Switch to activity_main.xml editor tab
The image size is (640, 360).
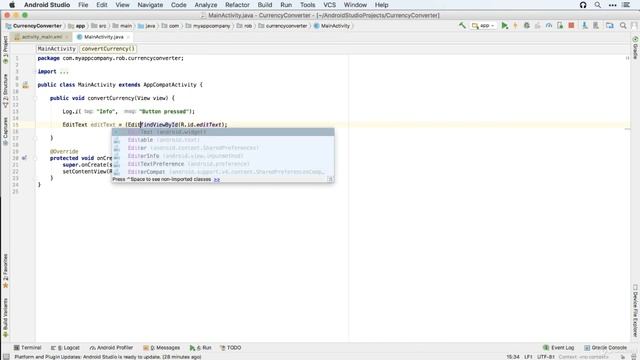point(42,37)
